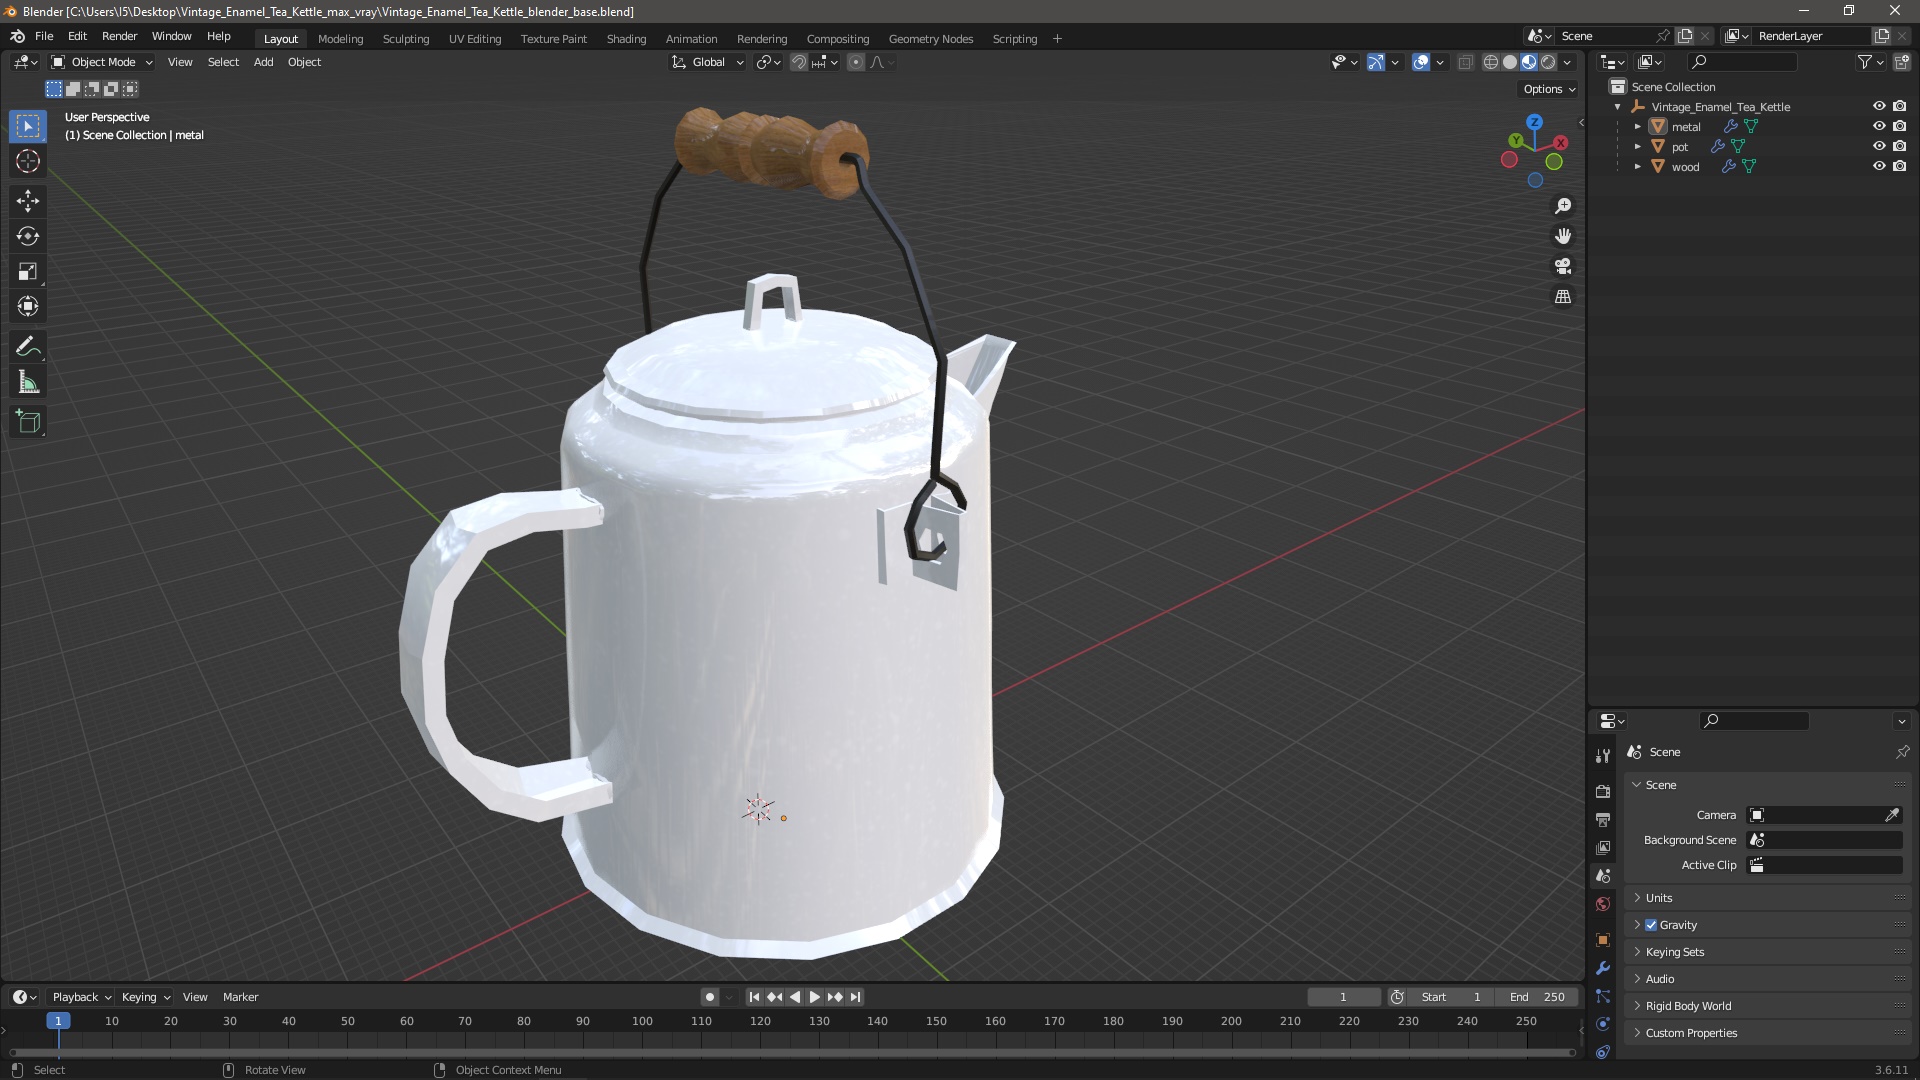This screenshot has height=1080, width=1920.
Task: Hide the wood object in viewport
Action: point(1878,167)
